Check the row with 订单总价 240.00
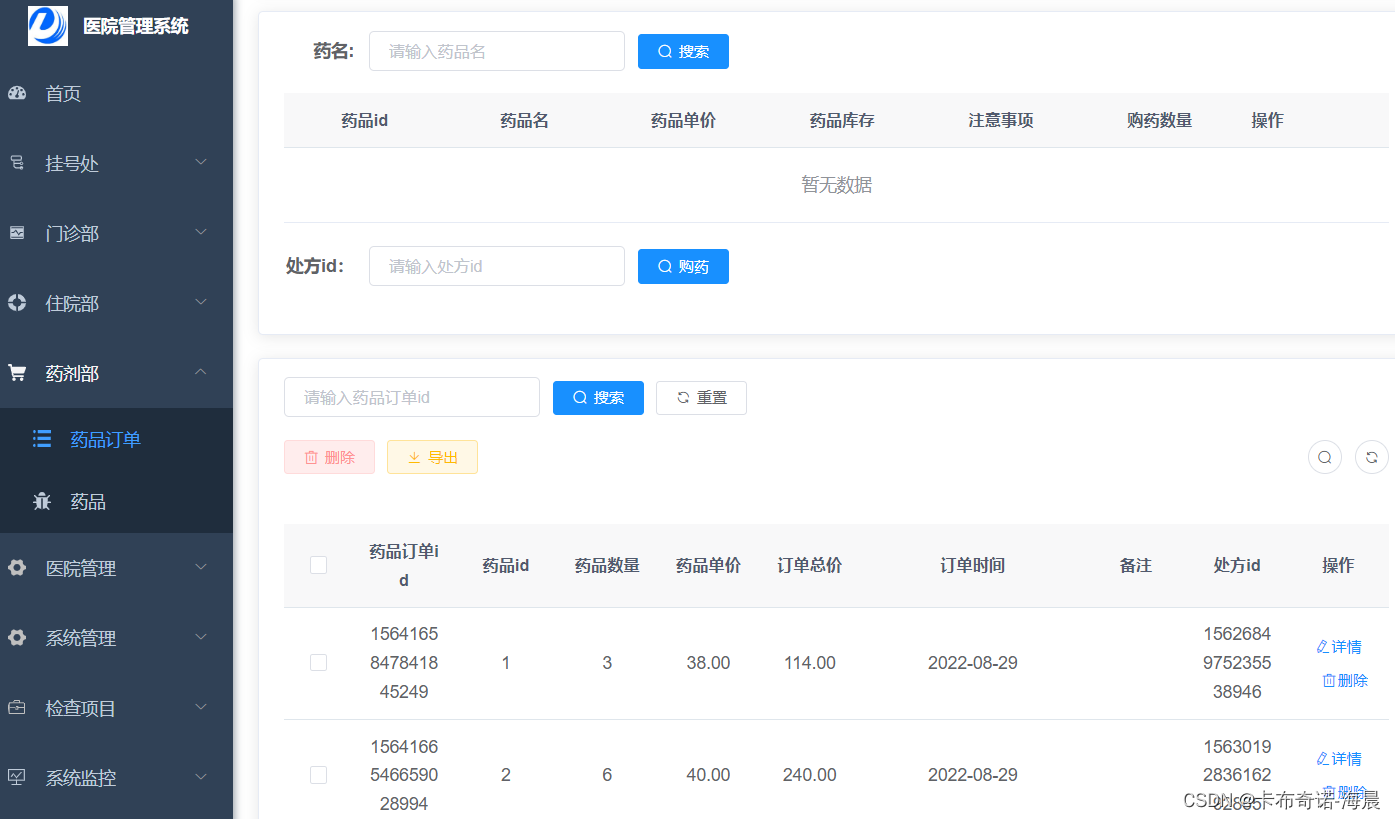 click(x=318, y=775)
